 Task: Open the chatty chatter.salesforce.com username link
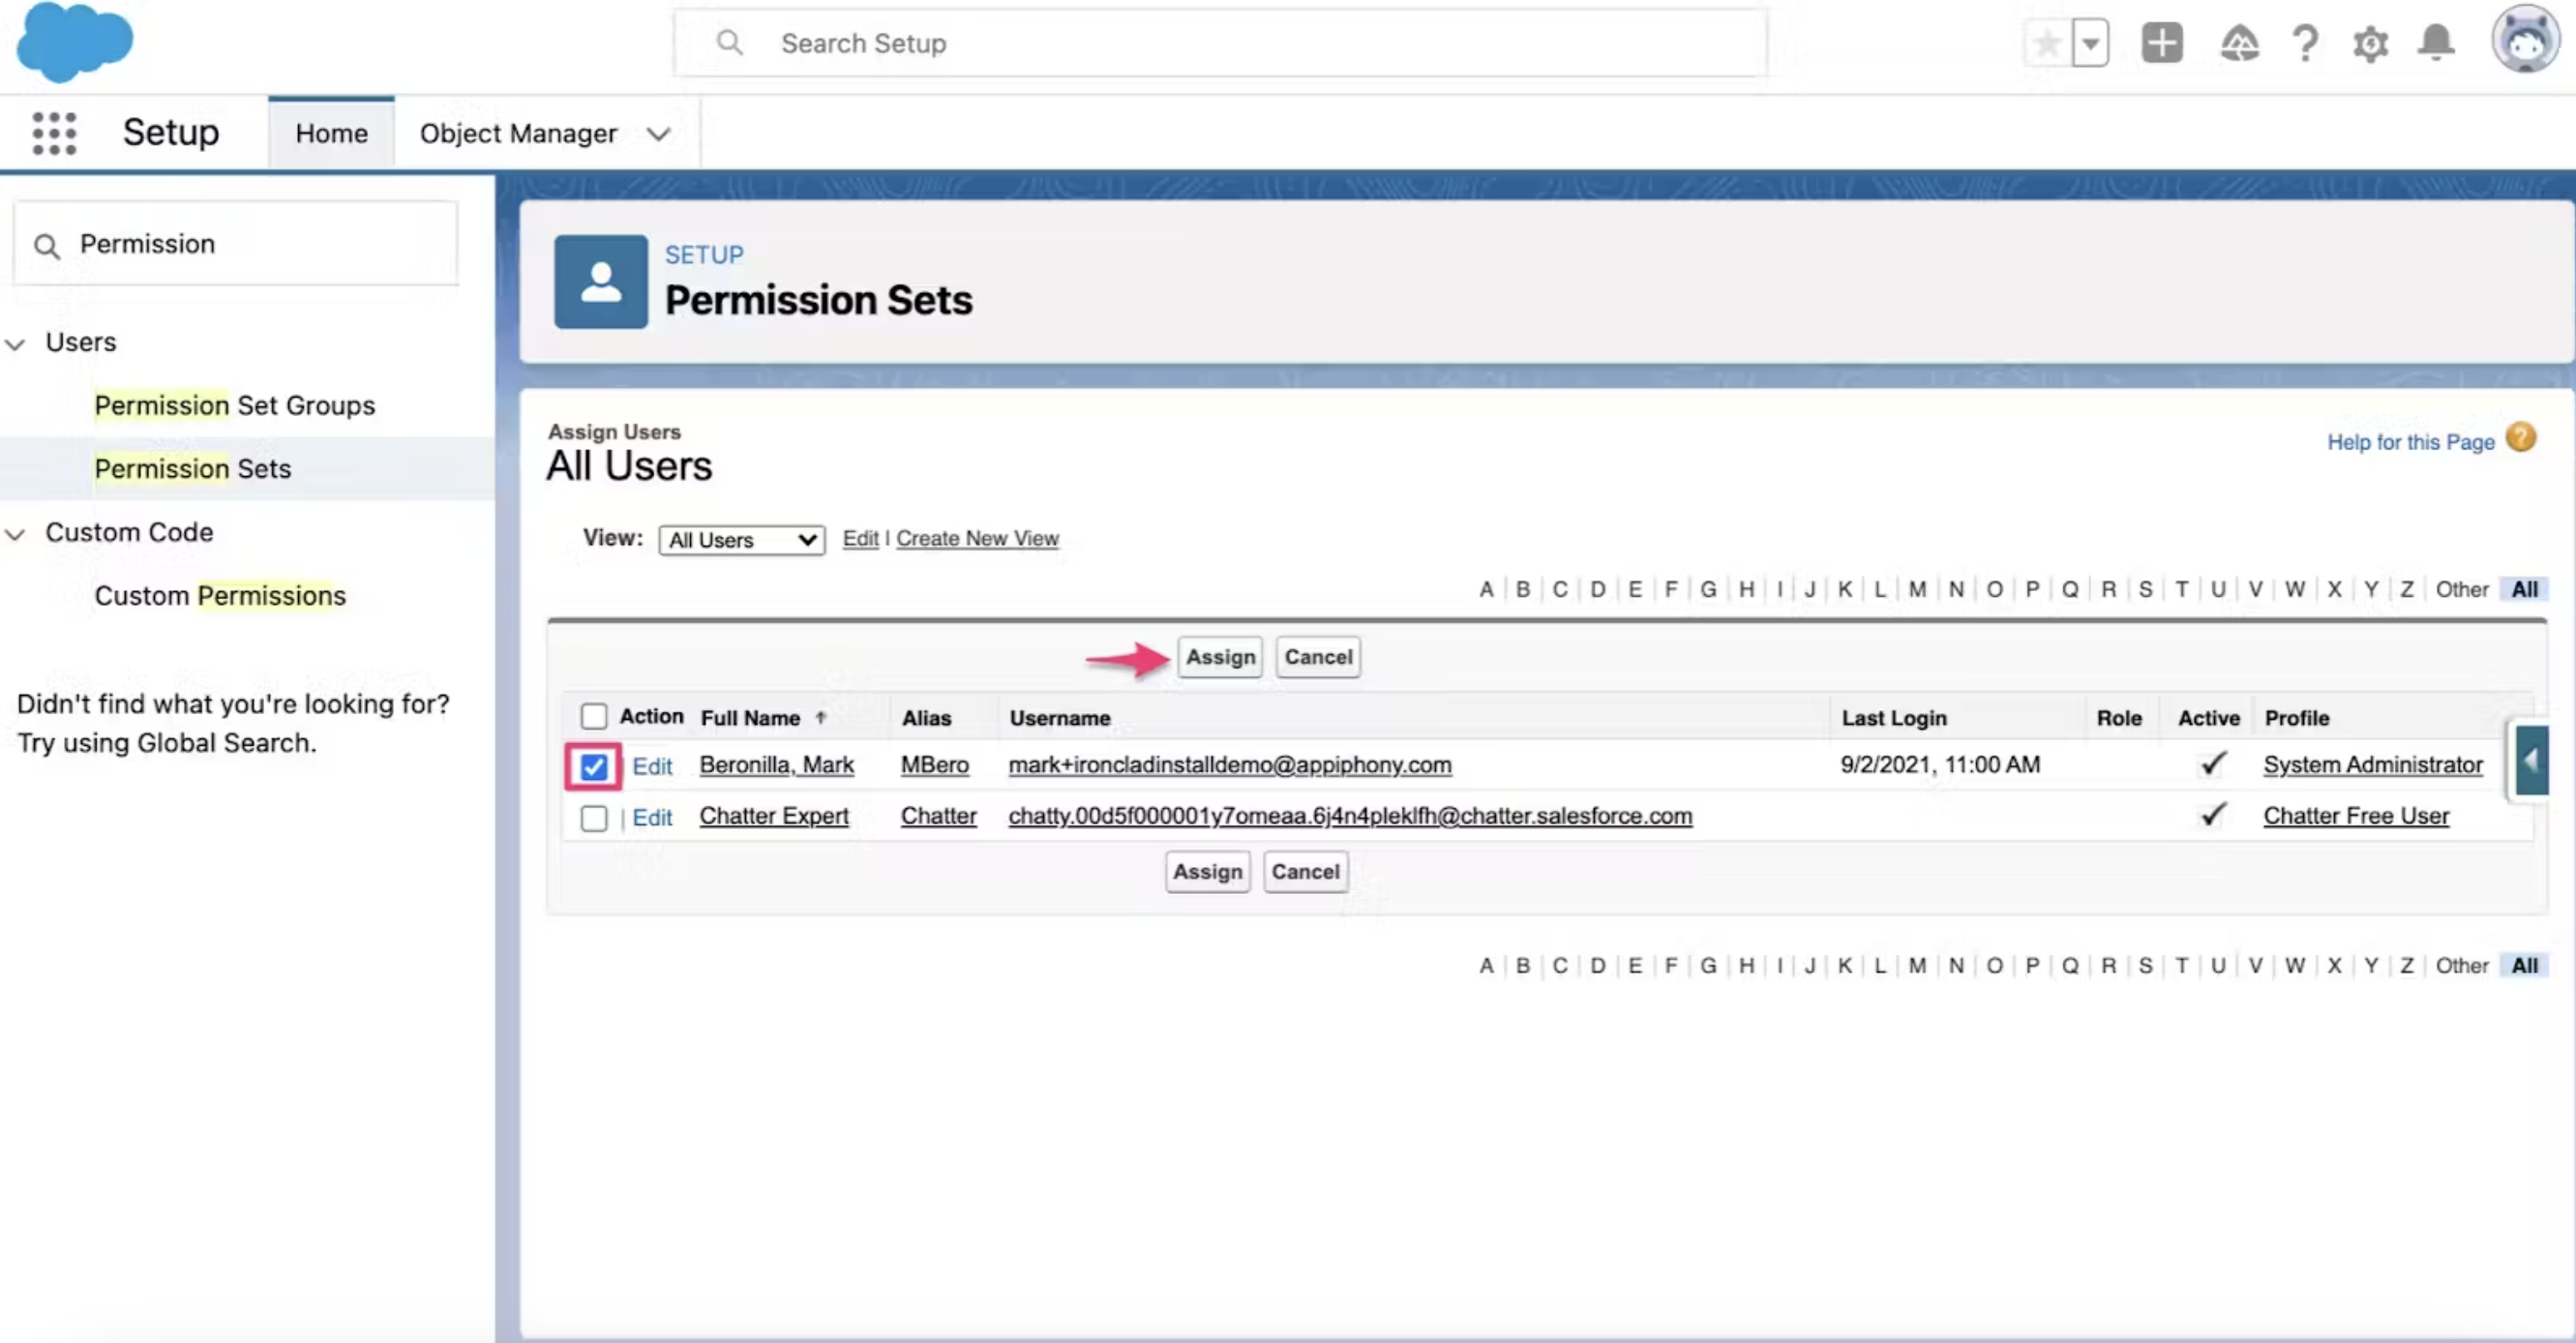[x=1350, y=816]
